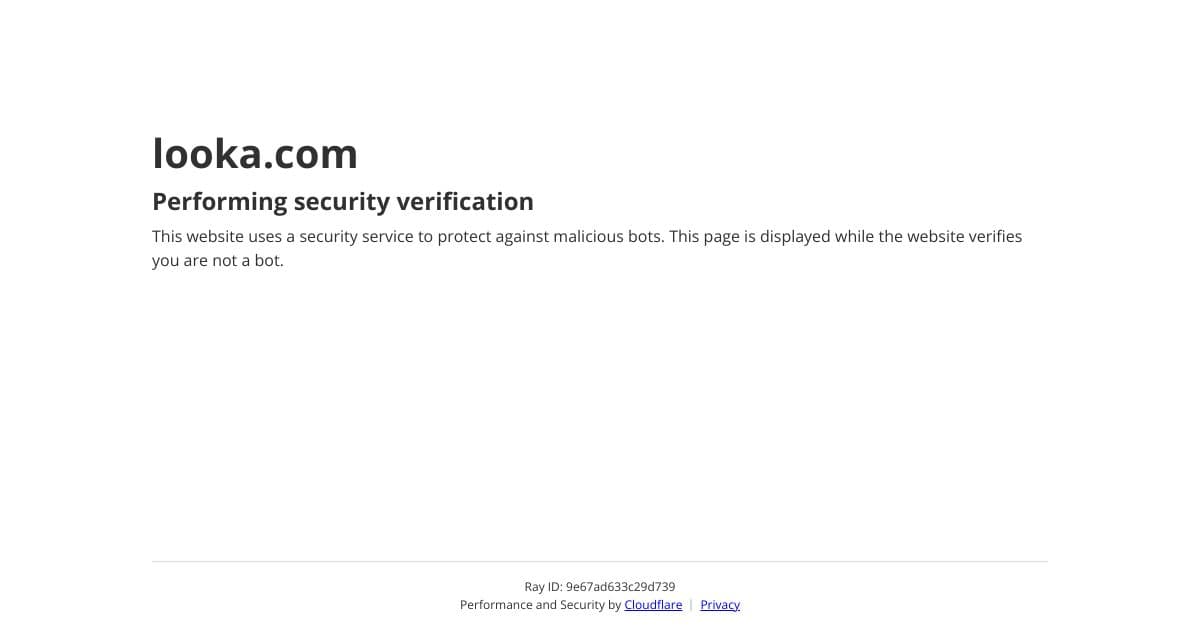Screen dimensions: 1200x630
Task: Click the line "you are not a bot."
Action: click(218, 261)
